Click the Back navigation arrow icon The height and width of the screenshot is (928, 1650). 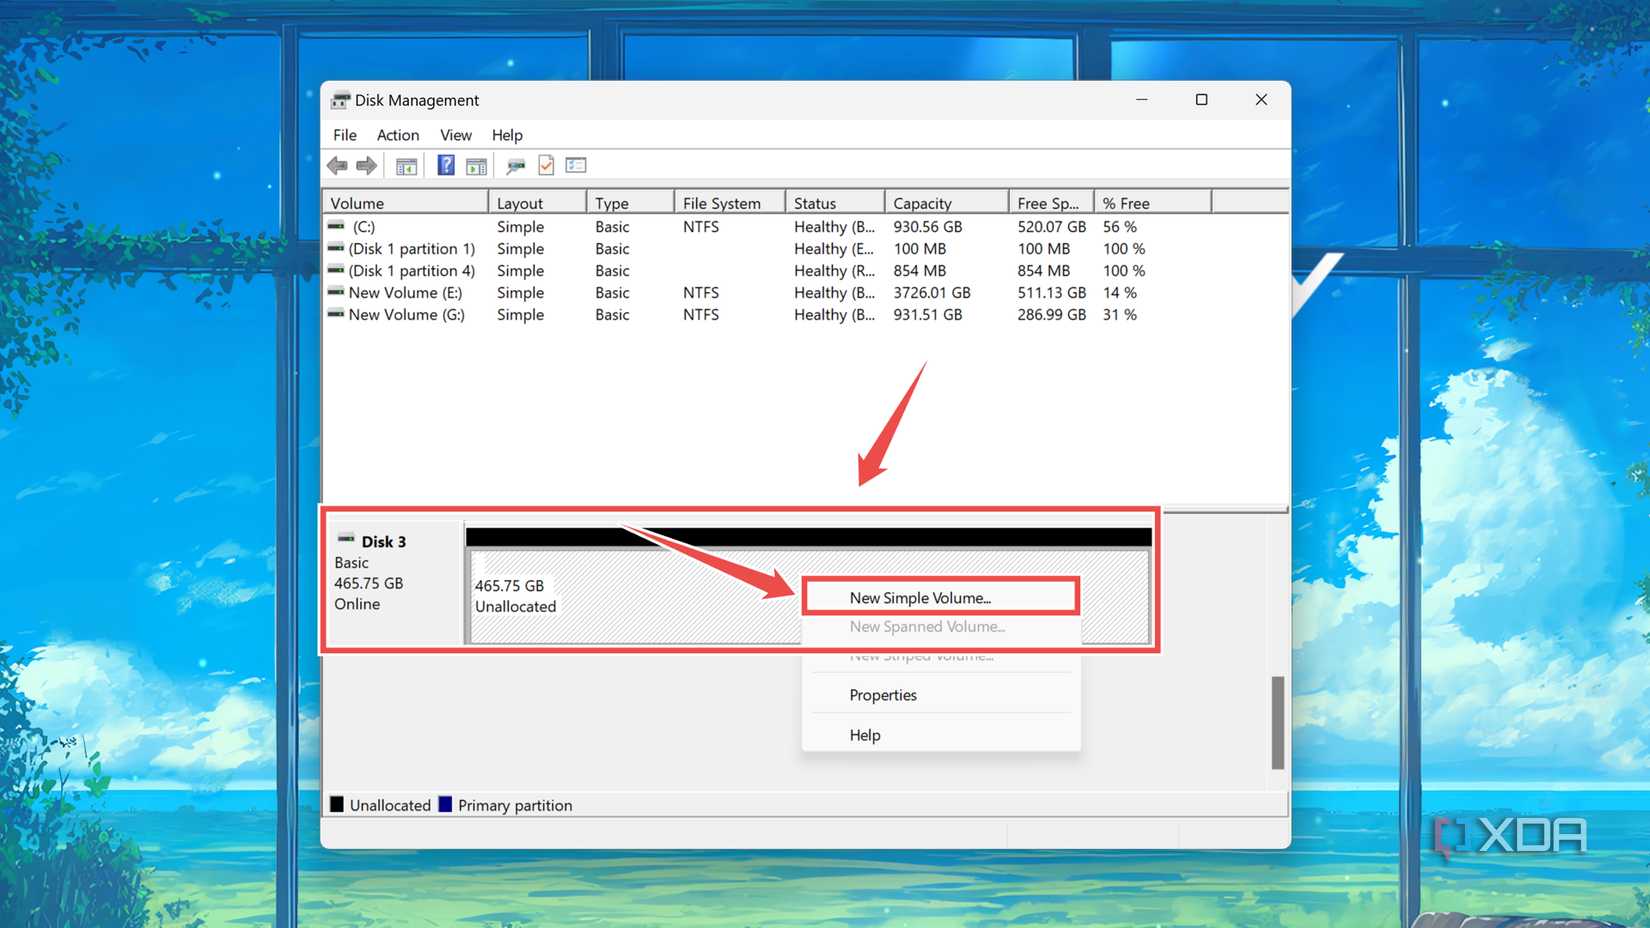[x=337, y=164]
